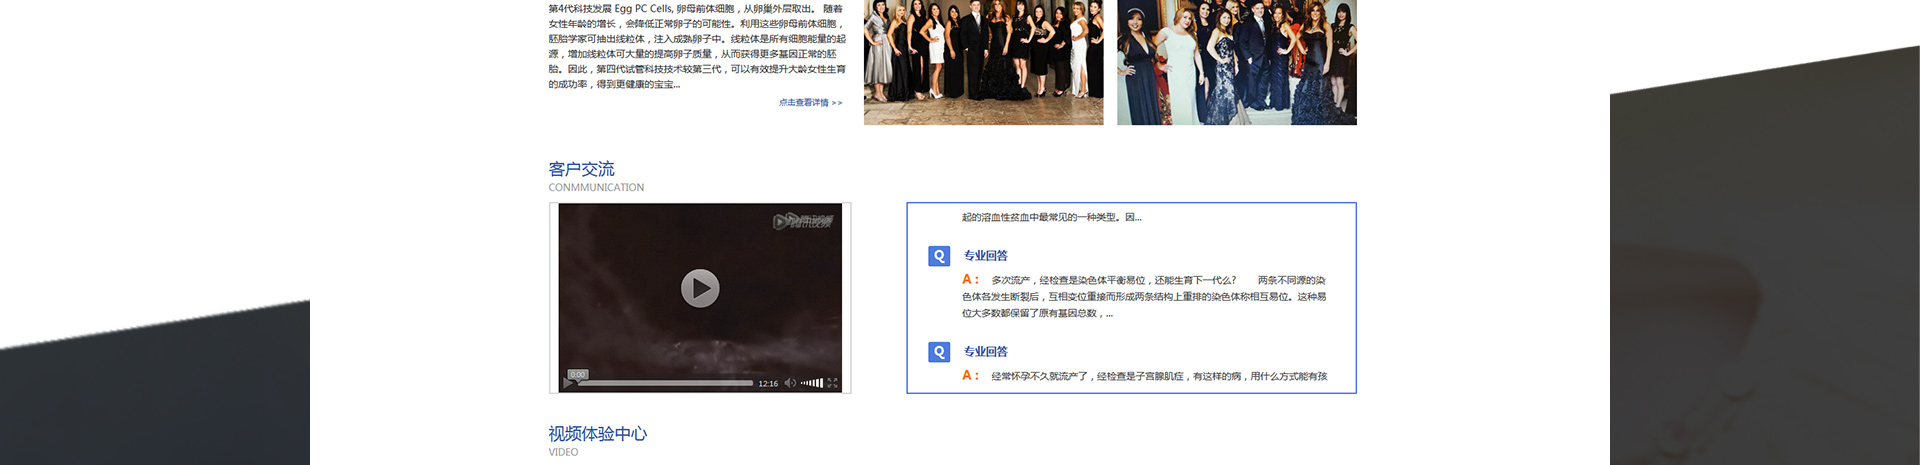Click the Egg PC Cells article paragraph
Image resolution: width=1920 pixels, height=465 pixels.
696,46
